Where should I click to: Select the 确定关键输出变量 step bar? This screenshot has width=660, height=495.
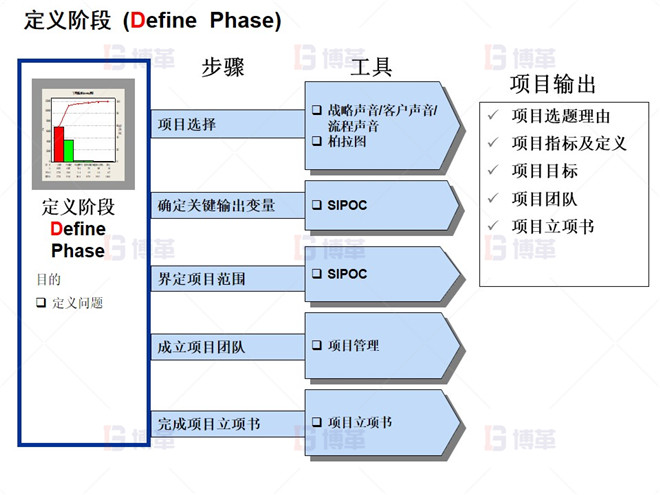[226, 206]
